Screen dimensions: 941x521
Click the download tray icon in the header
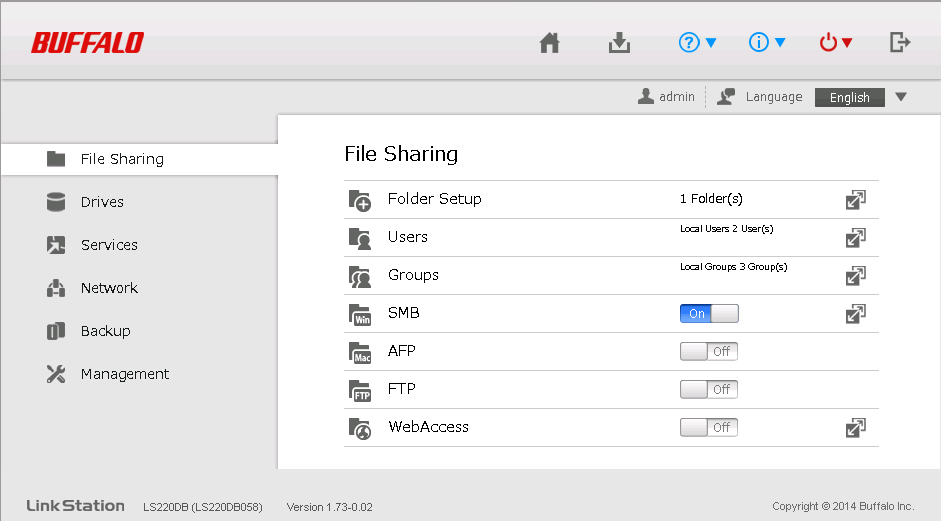[619, 43]
